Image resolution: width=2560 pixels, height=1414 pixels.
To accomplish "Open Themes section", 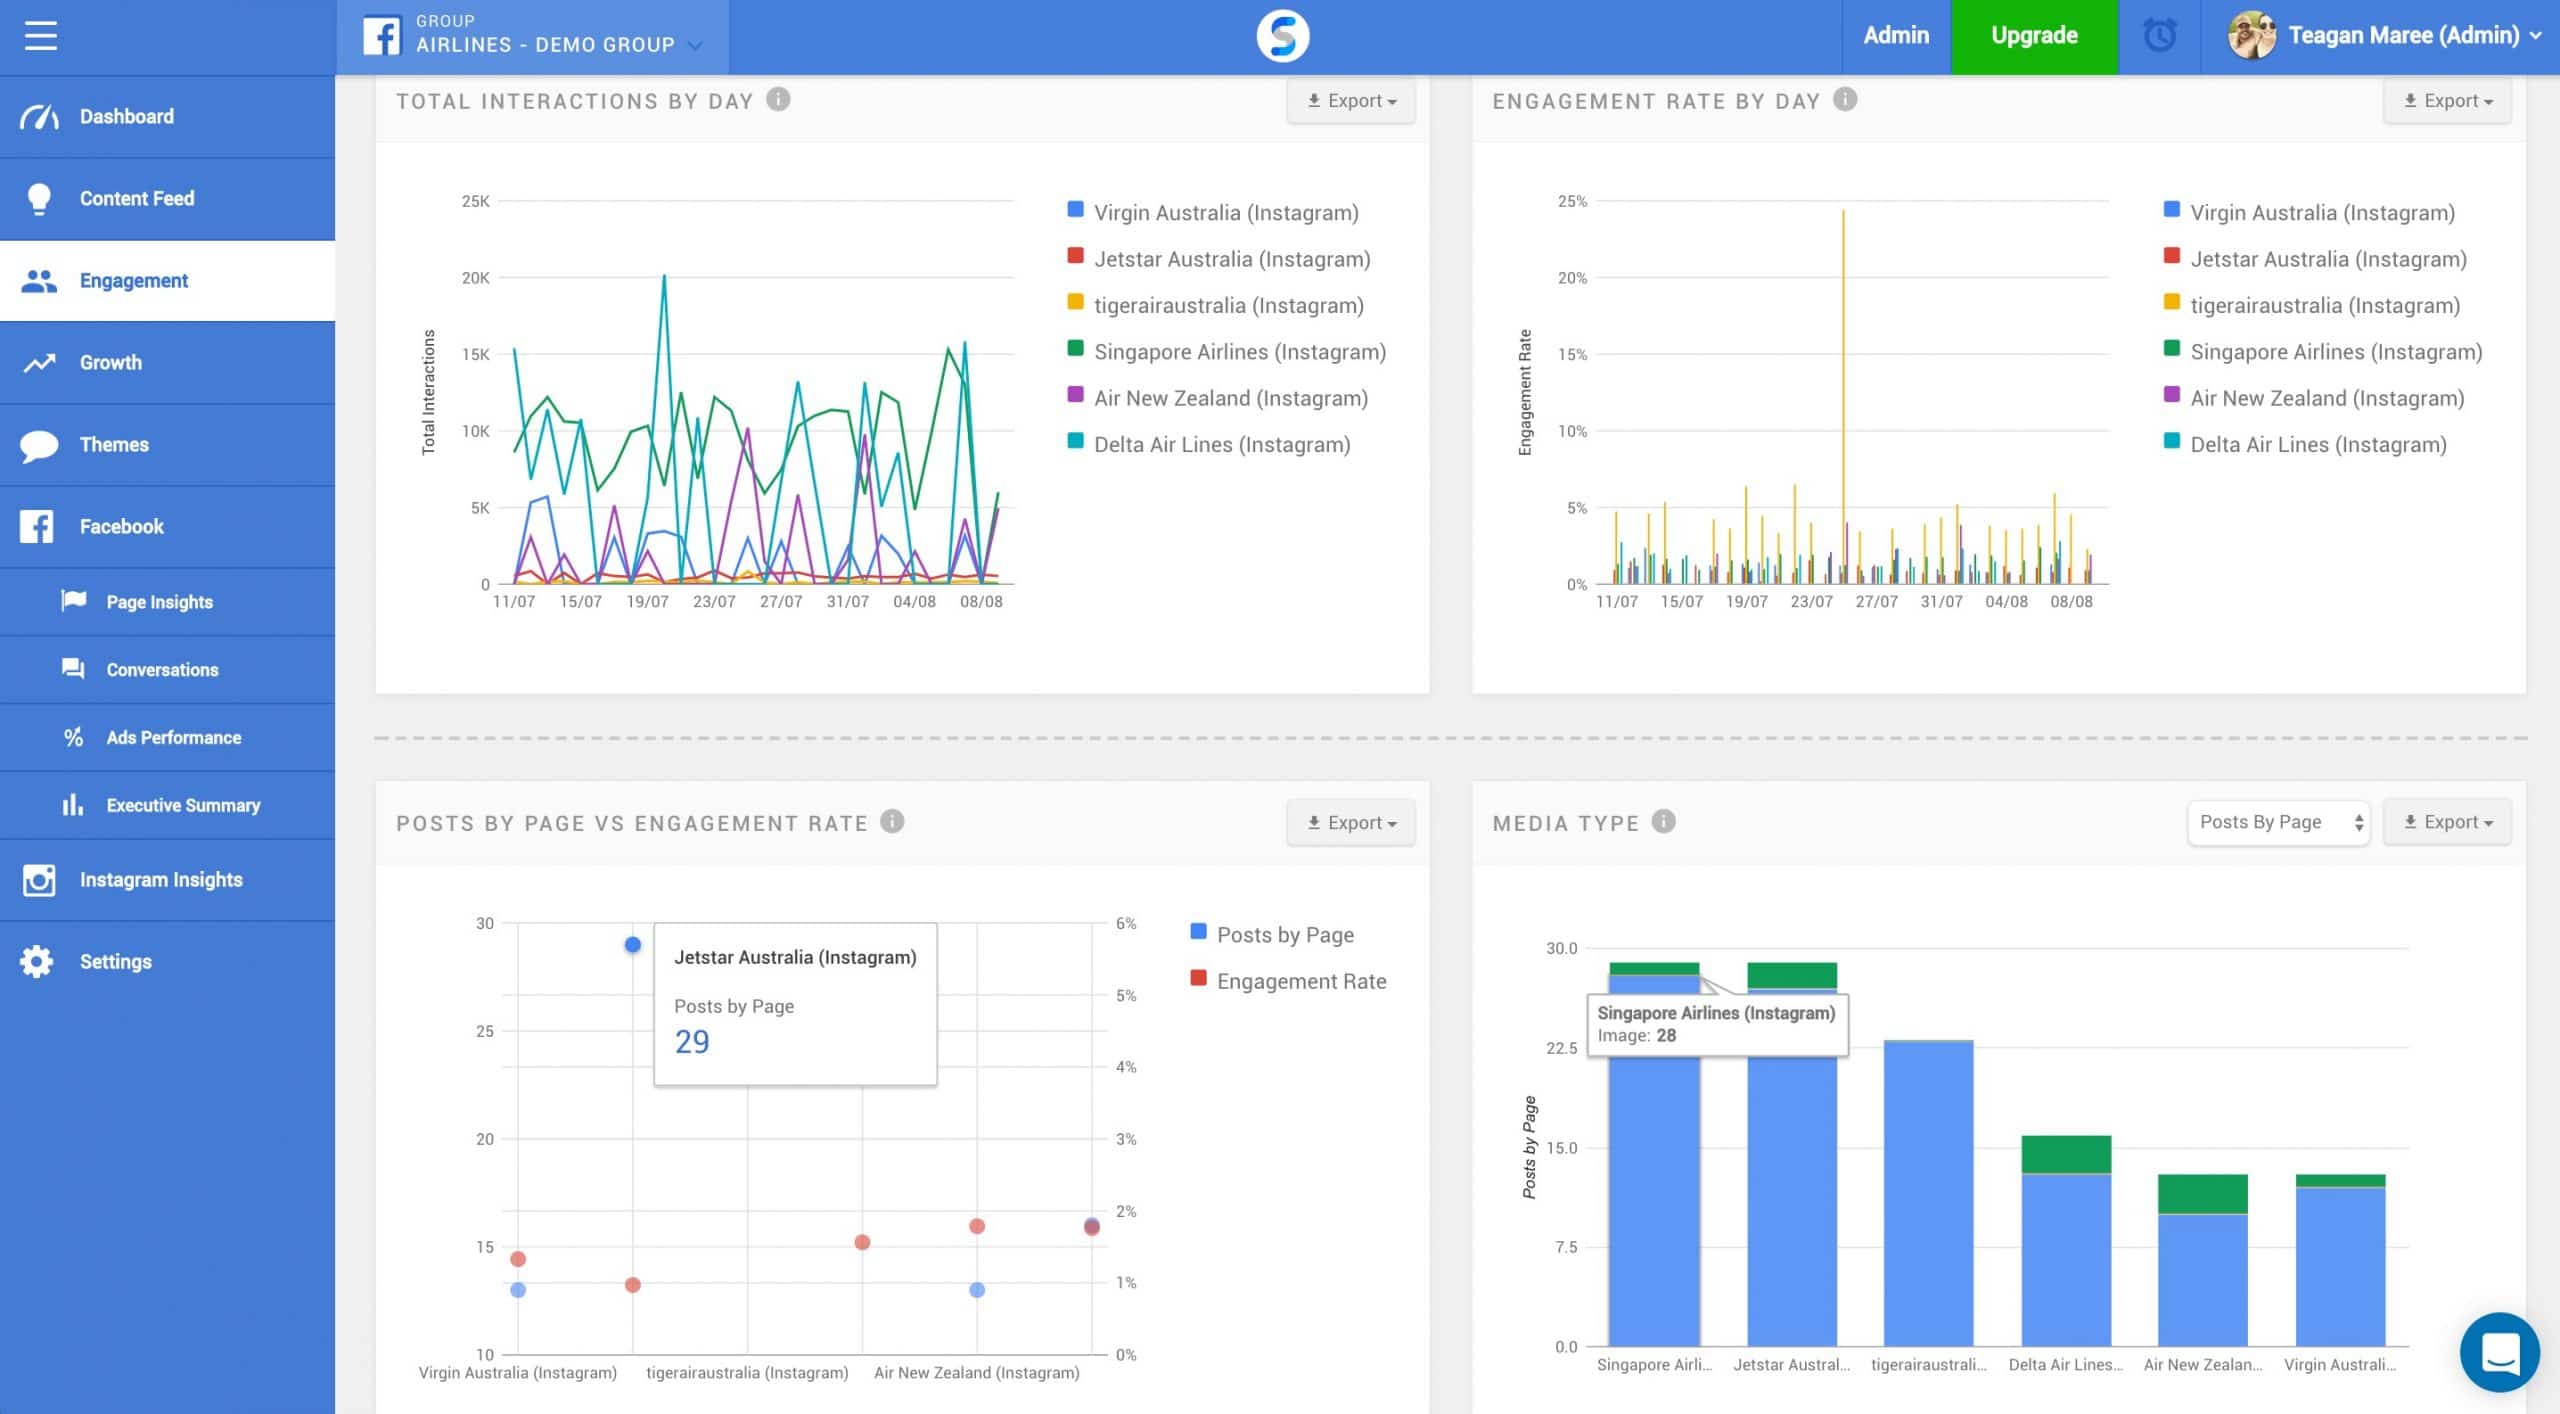I will [x=167, y=445].
